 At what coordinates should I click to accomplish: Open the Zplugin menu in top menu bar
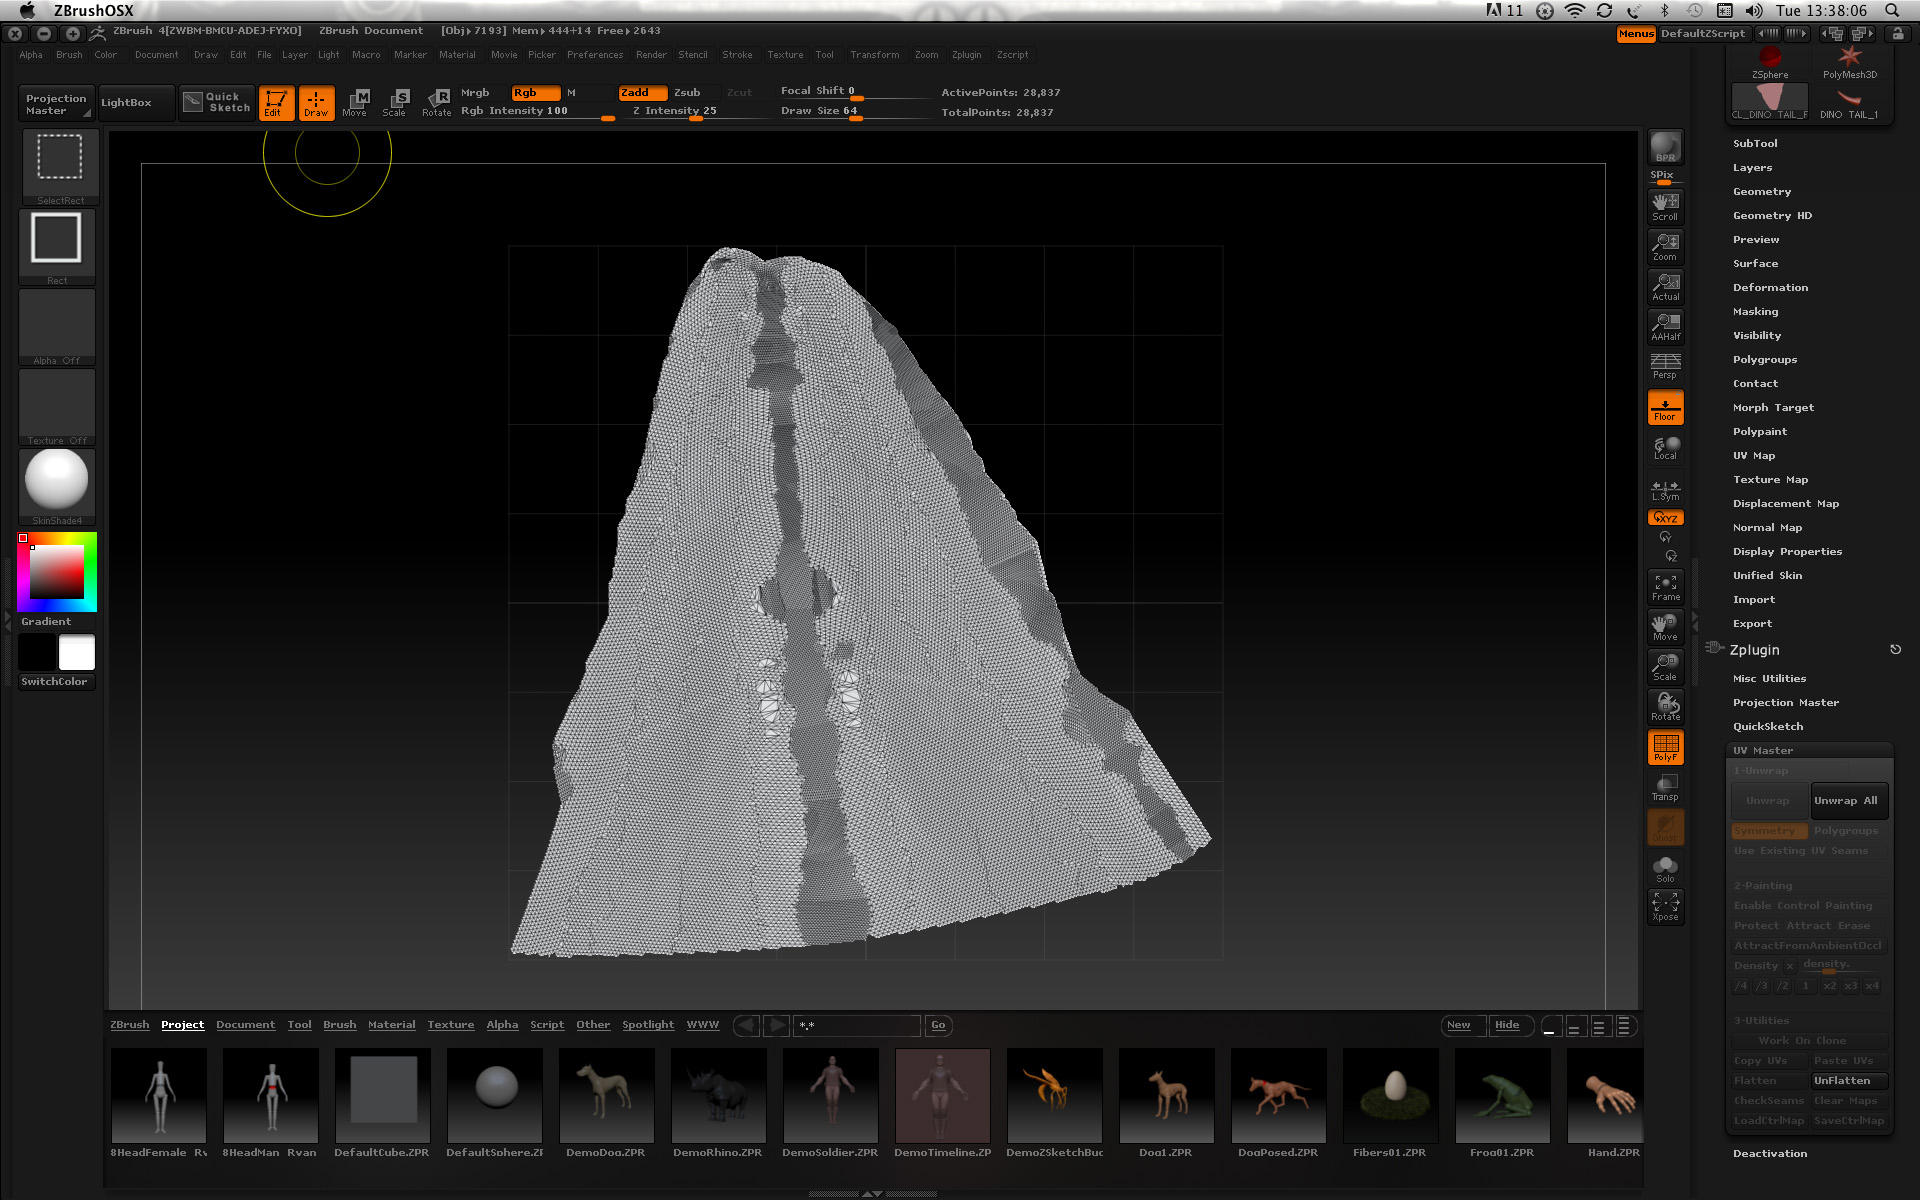pyautogui.click(x=966, y=55)
